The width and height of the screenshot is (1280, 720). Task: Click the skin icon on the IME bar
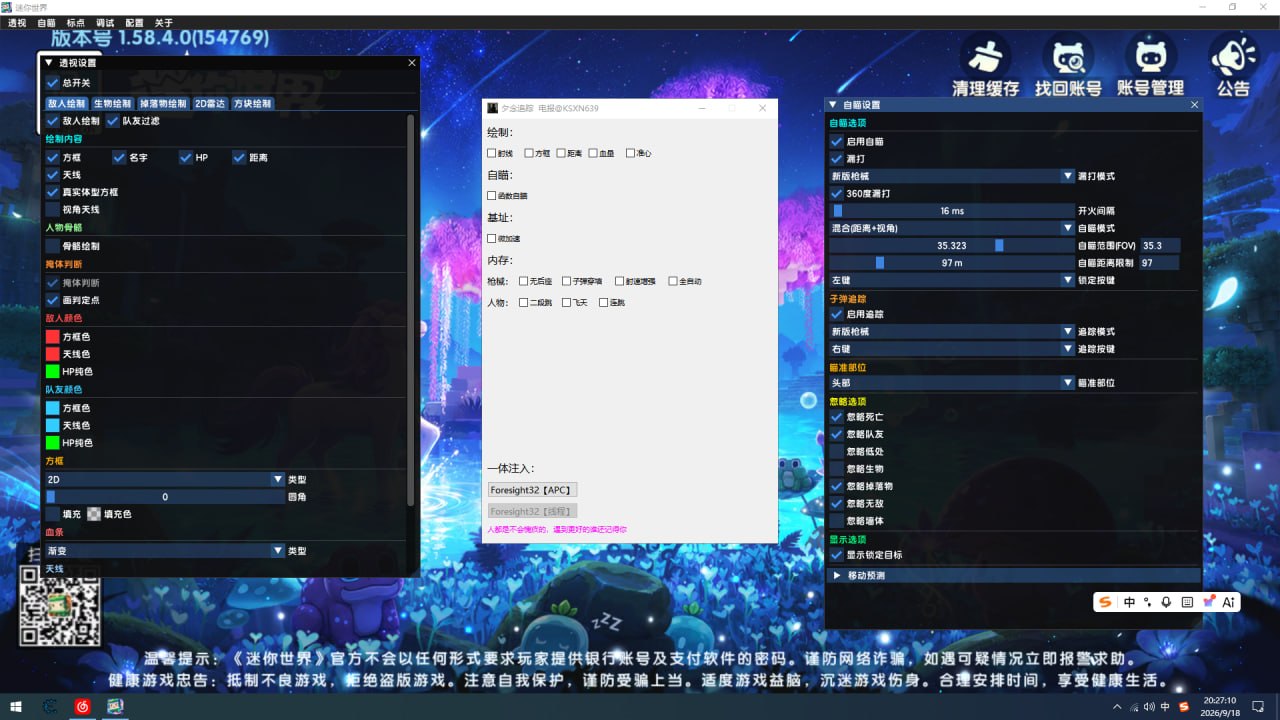tap(1208, 602)
